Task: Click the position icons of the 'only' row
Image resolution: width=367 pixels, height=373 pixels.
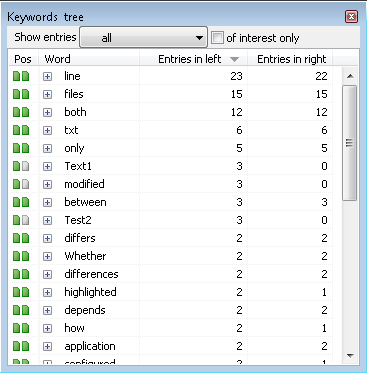Action: pyautogui.click(x=21, y=148)
